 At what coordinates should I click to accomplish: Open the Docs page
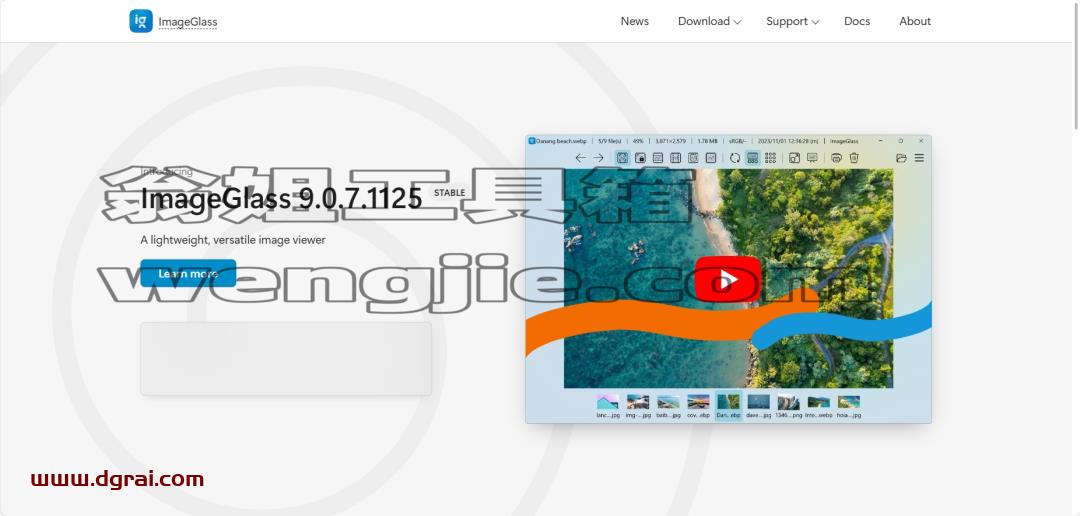click(x=857, y=21)
